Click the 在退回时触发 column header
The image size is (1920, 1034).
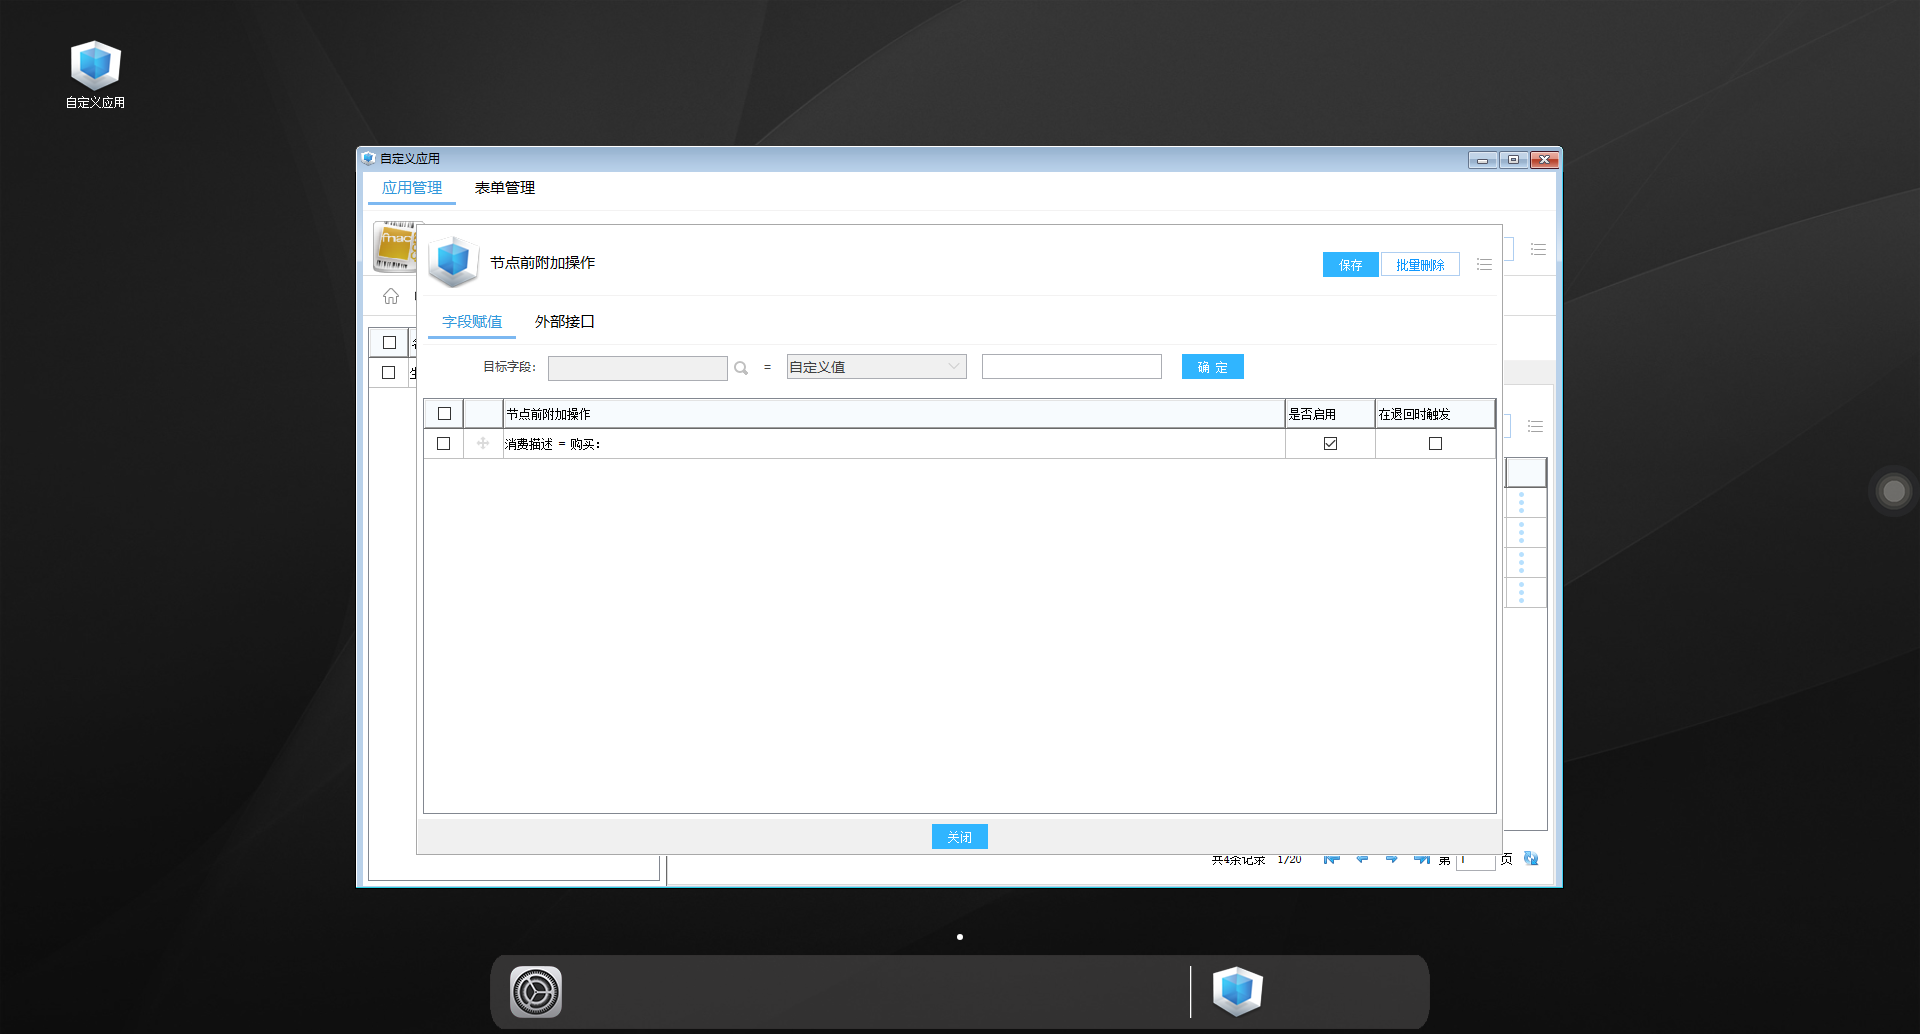coord(1435,414)
